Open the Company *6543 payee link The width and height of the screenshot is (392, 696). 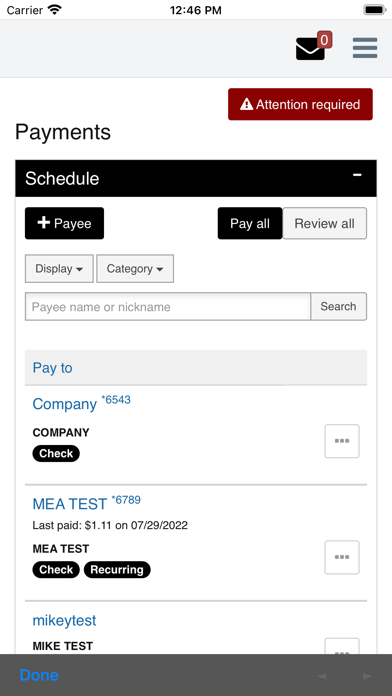82,403
